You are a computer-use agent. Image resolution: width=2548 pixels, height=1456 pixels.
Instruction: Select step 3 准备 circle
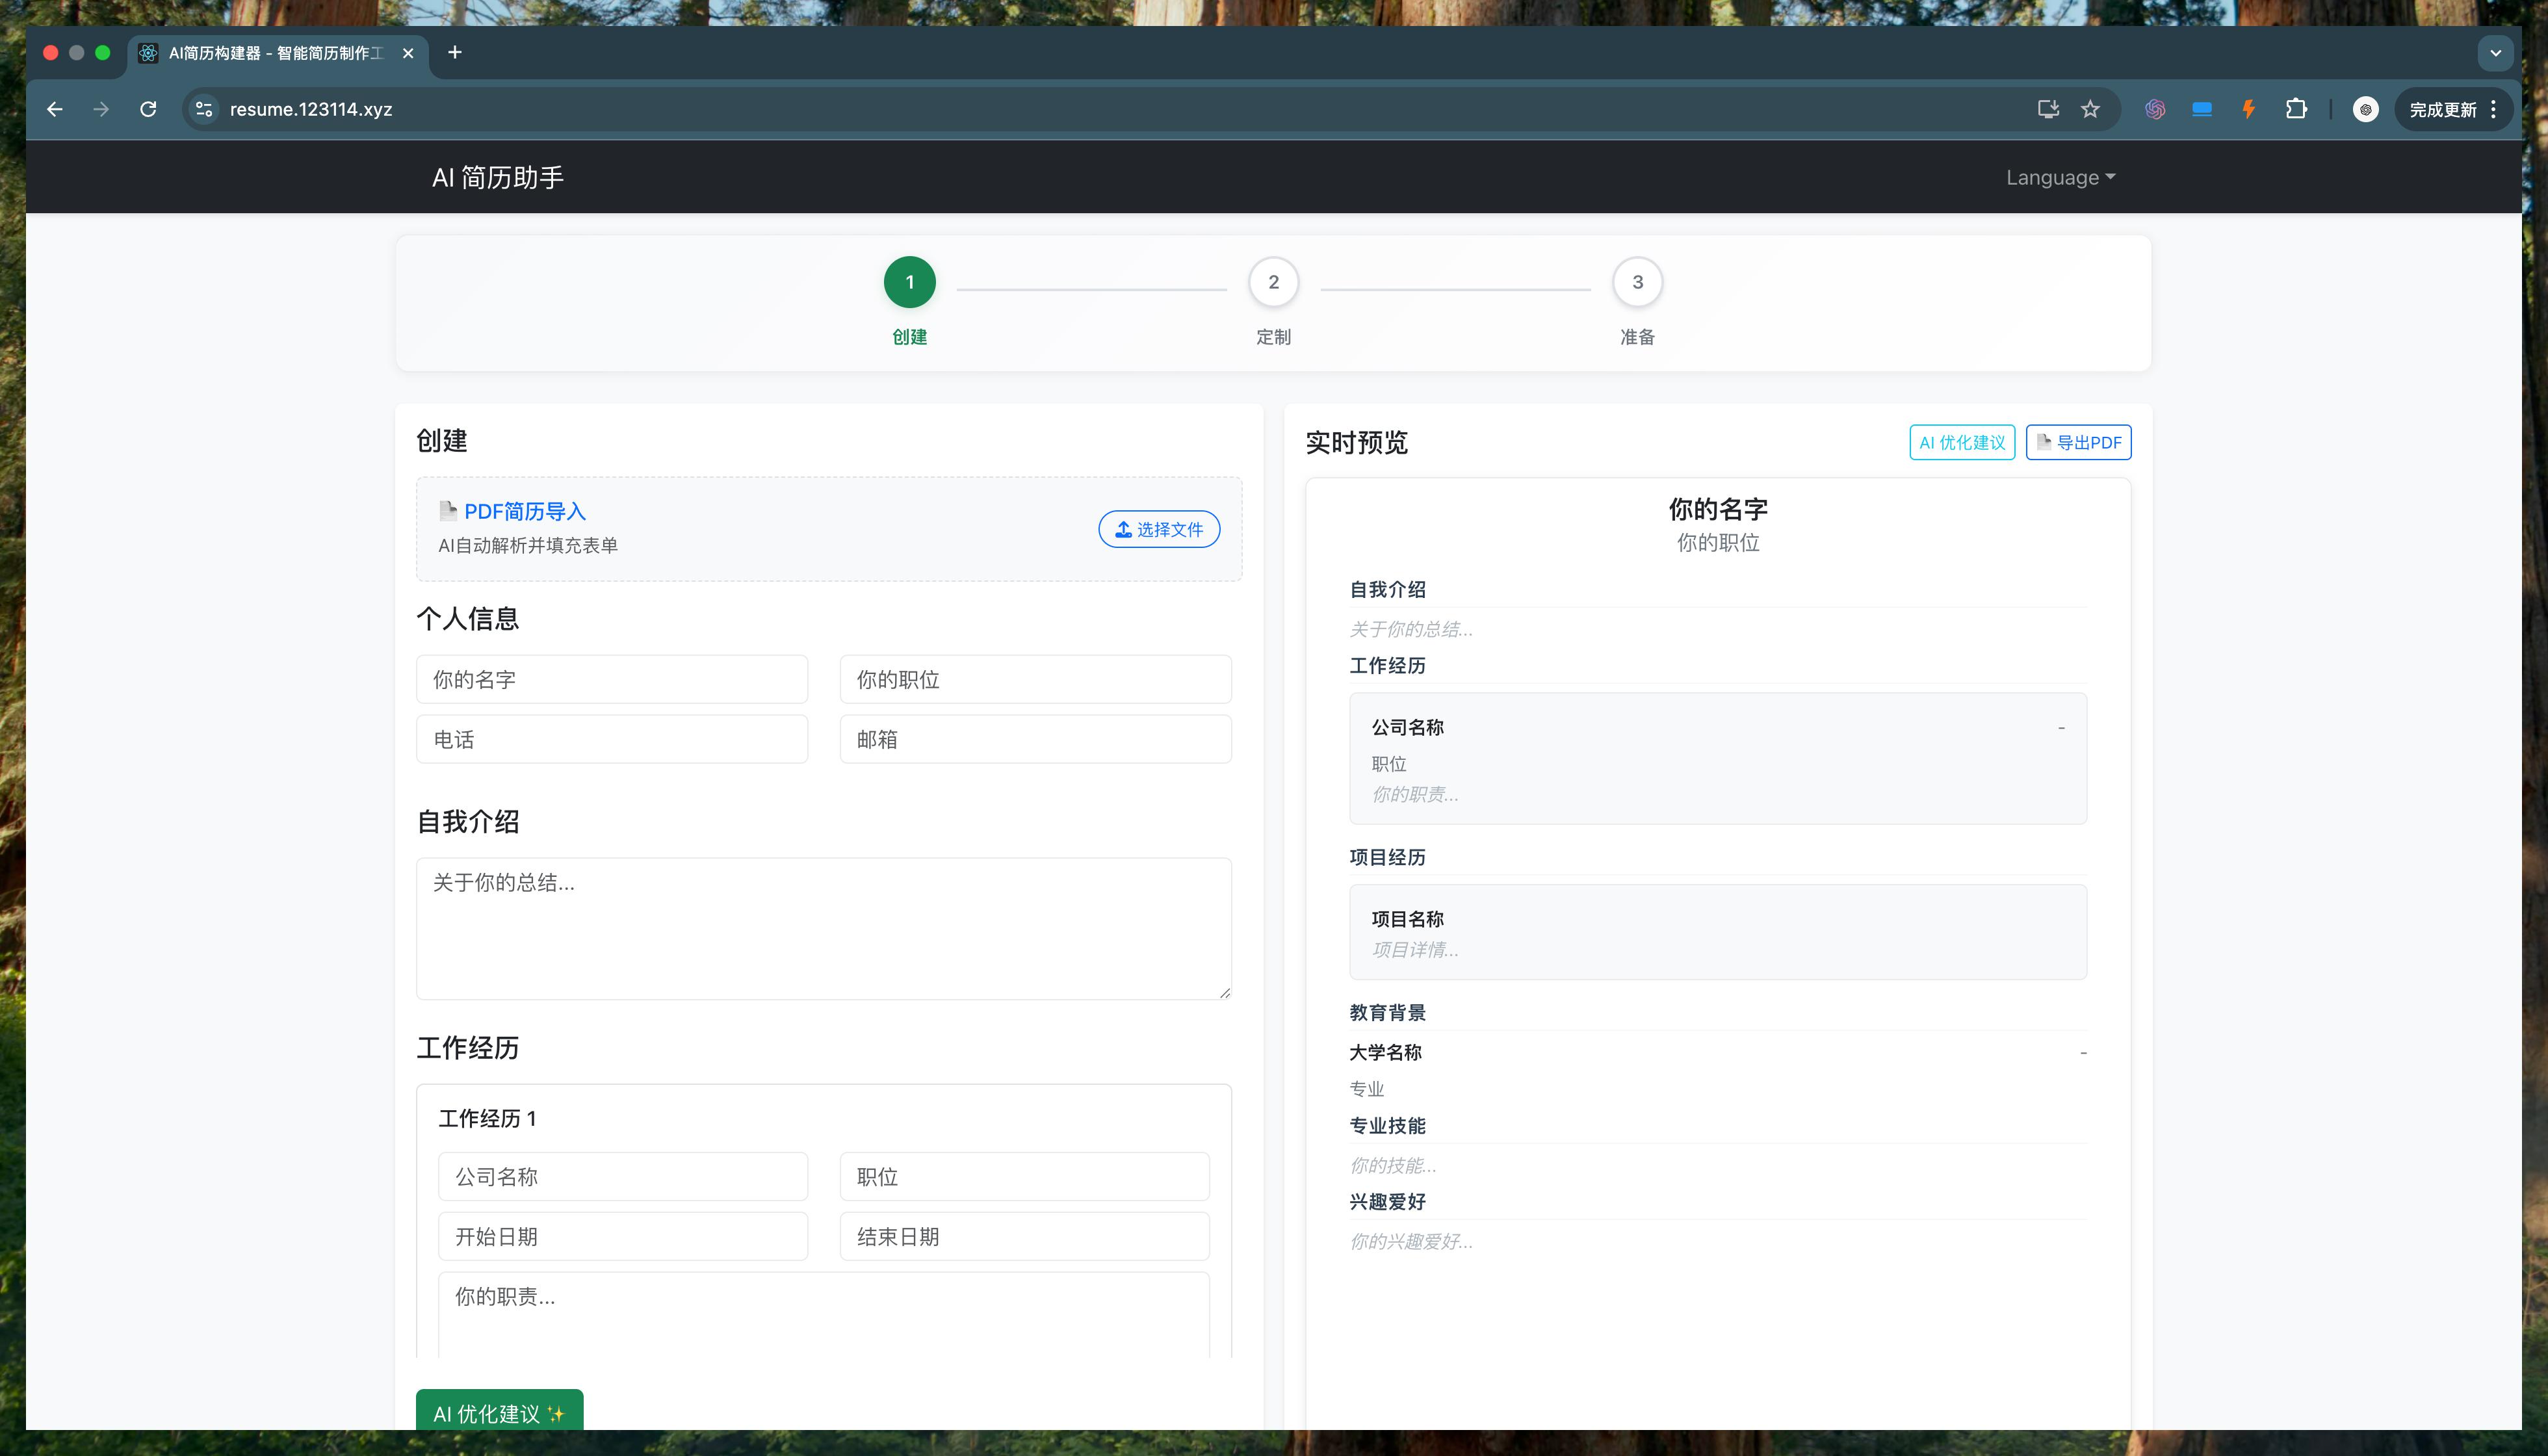point(1638,282)
